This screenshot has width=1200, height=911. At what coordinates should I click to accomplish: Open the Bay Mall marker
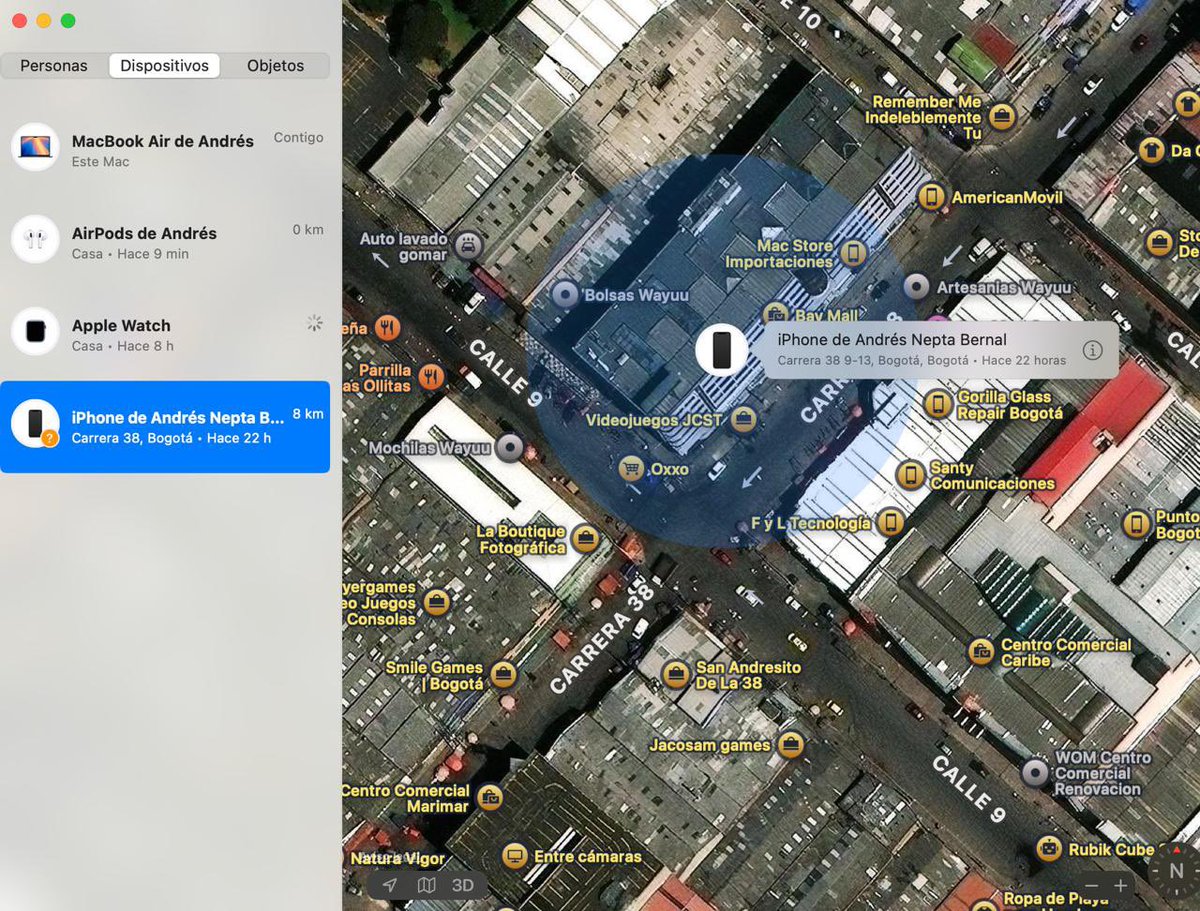[775, 315]
